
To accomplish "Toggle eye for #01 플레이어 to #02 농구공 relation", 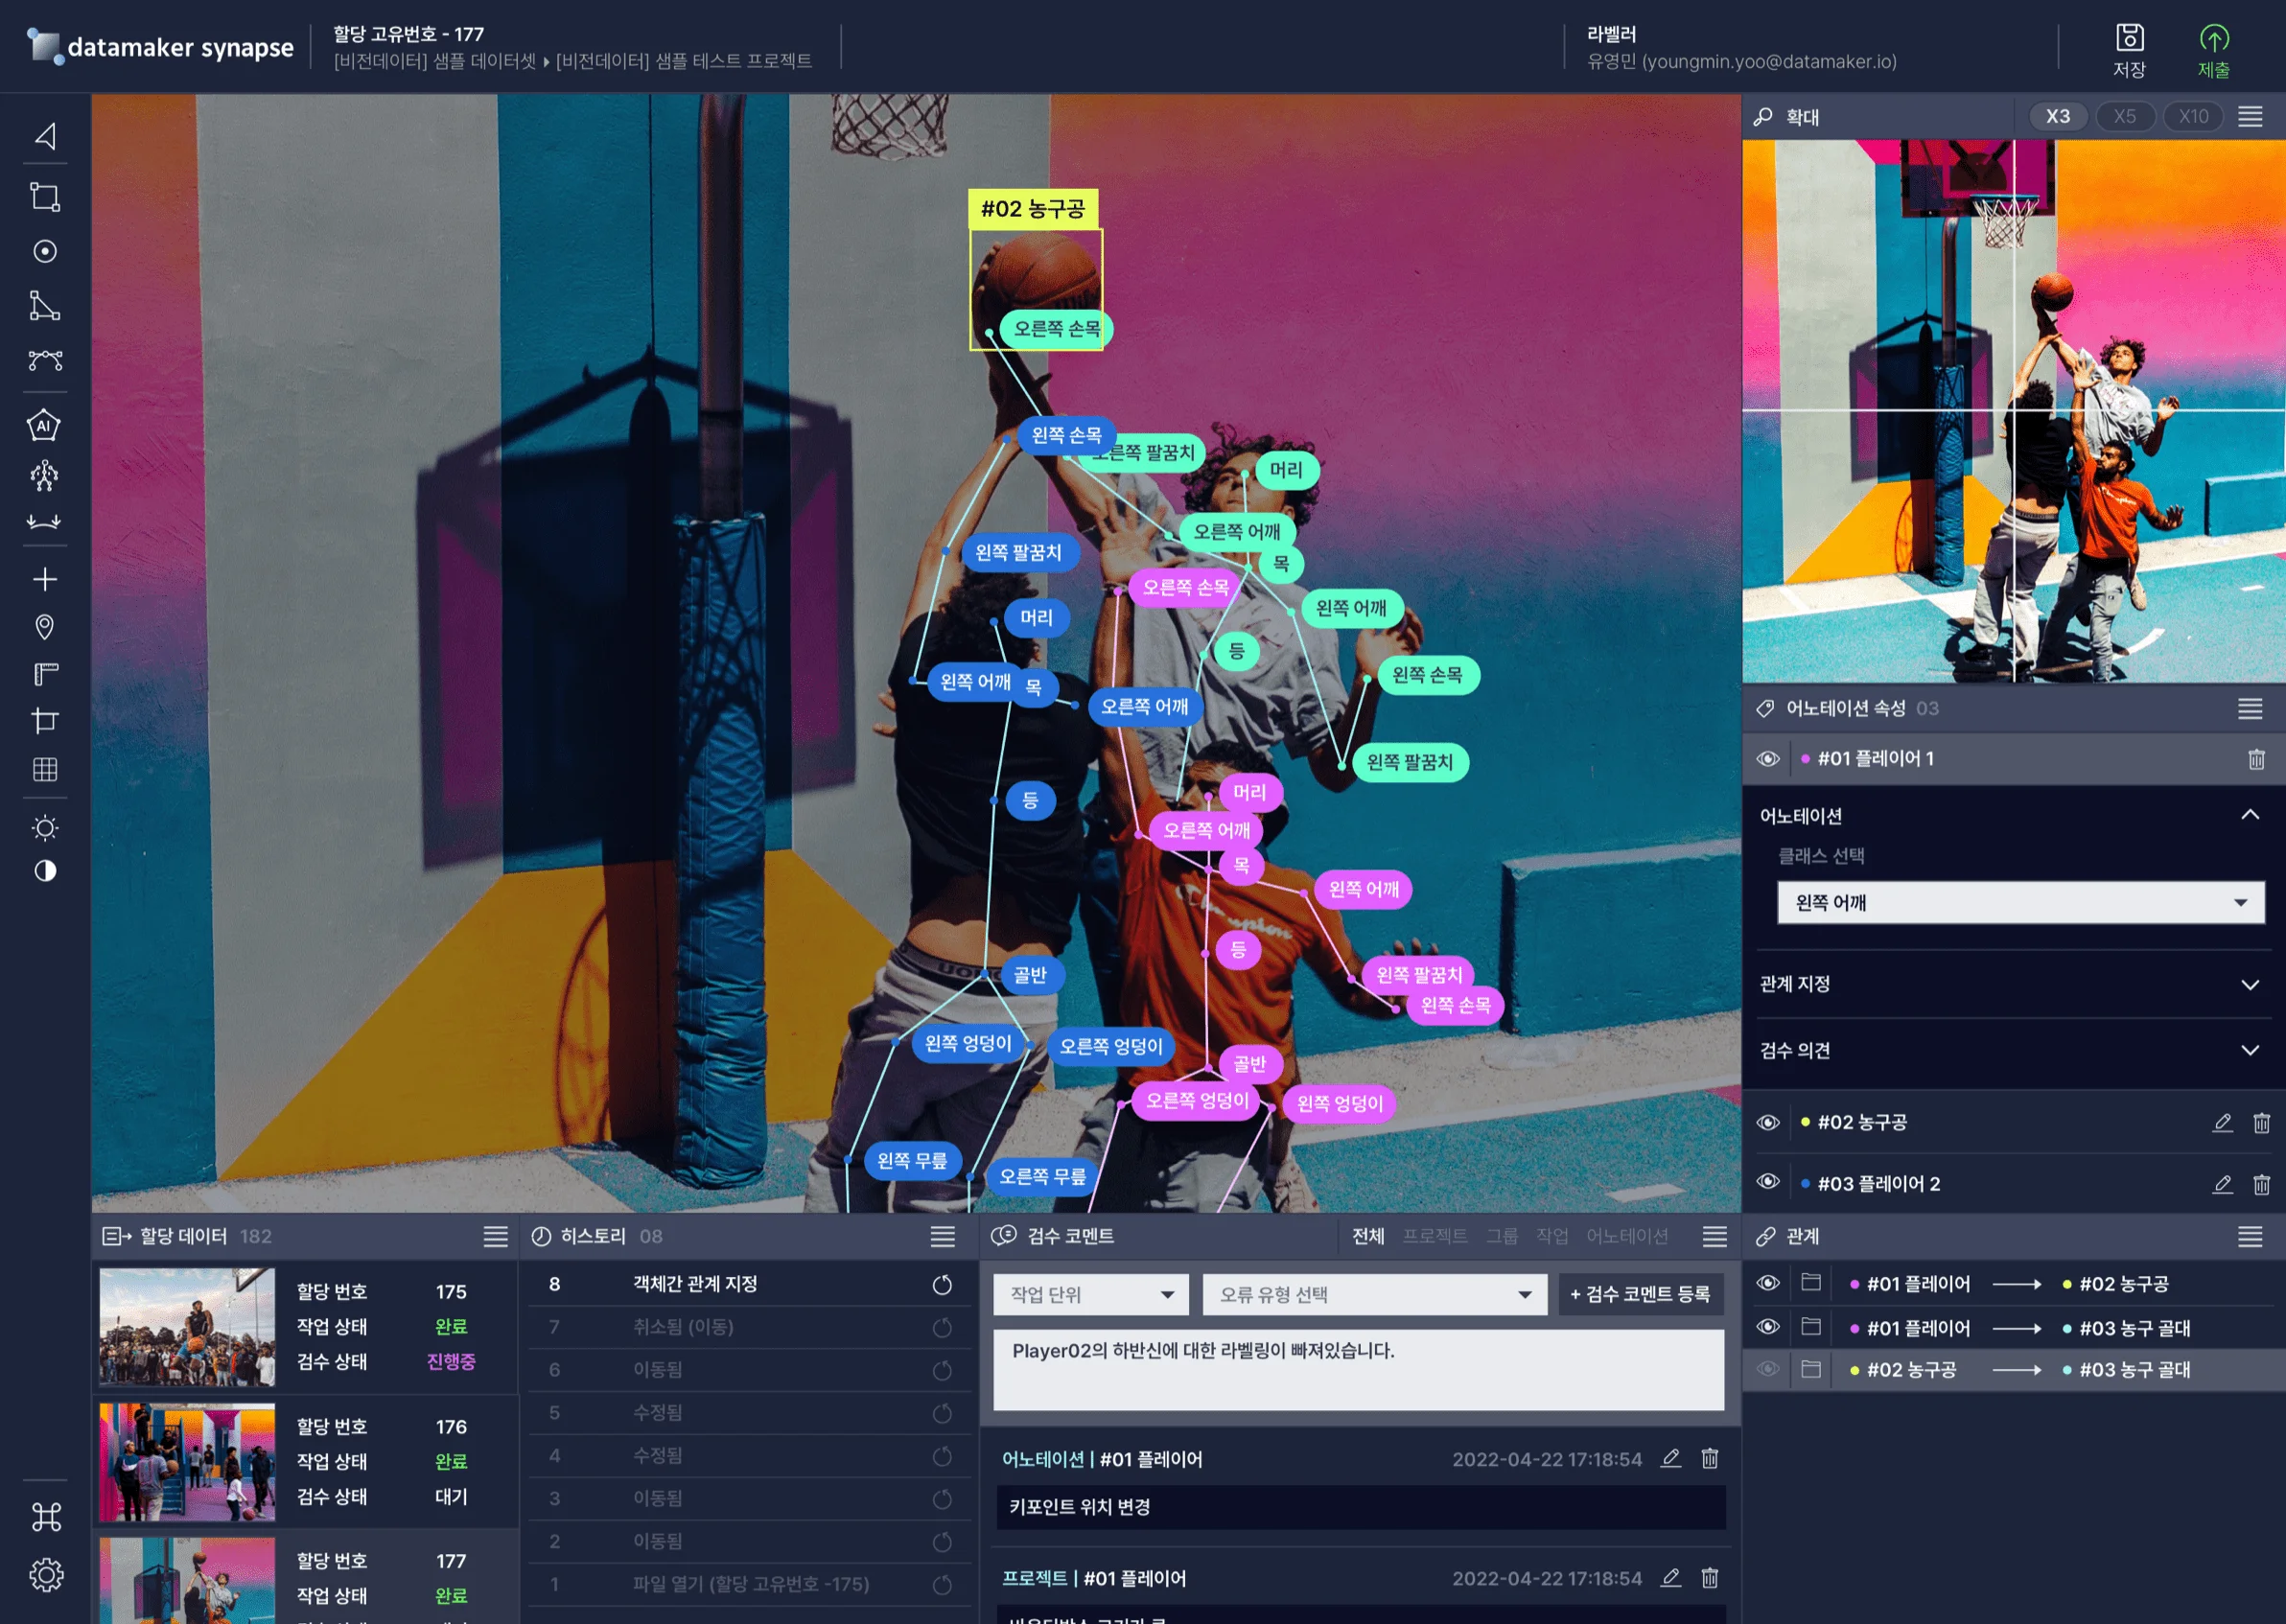I will (x=1768, y=1284).
